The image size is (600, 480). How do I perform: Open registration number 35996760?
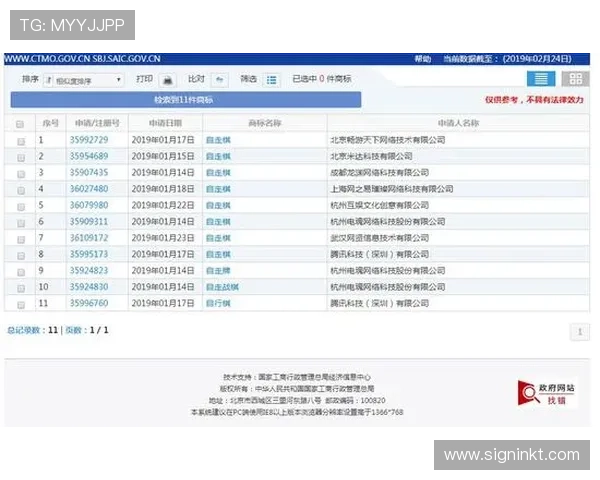coord(89,303)
